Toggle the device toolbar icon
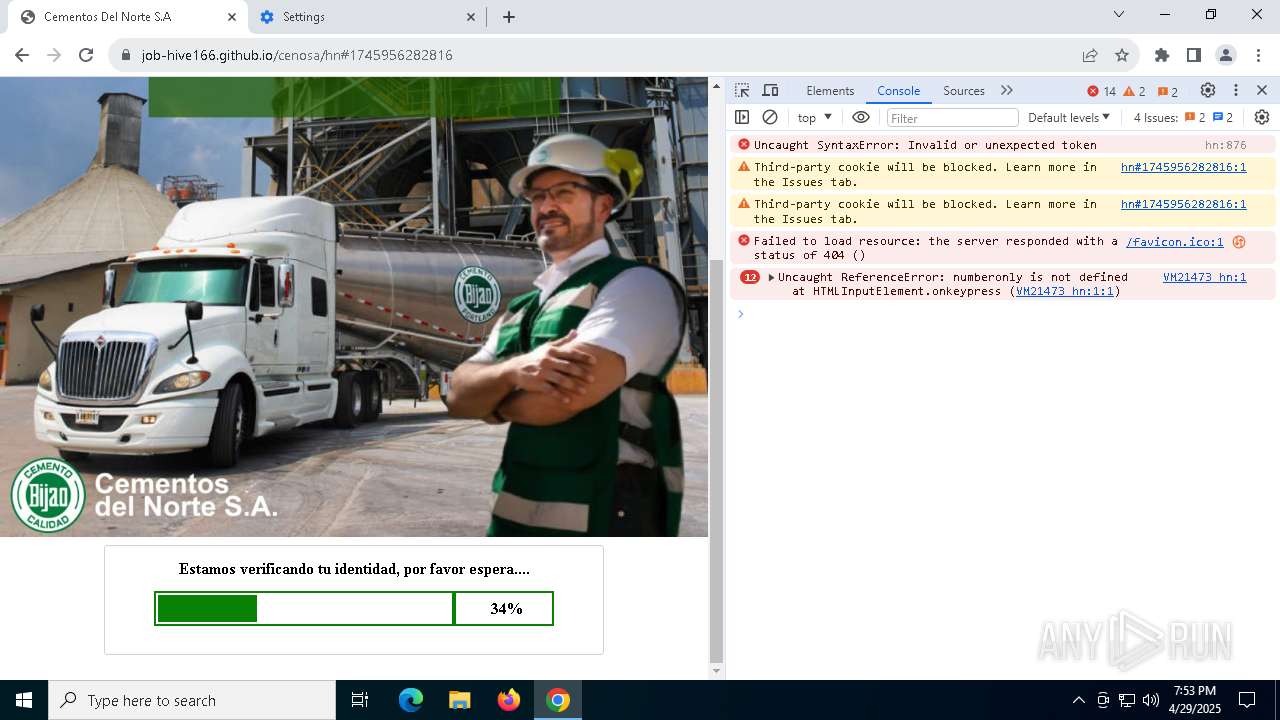This screenshot has width=1280, height=720. pos(770,91)
